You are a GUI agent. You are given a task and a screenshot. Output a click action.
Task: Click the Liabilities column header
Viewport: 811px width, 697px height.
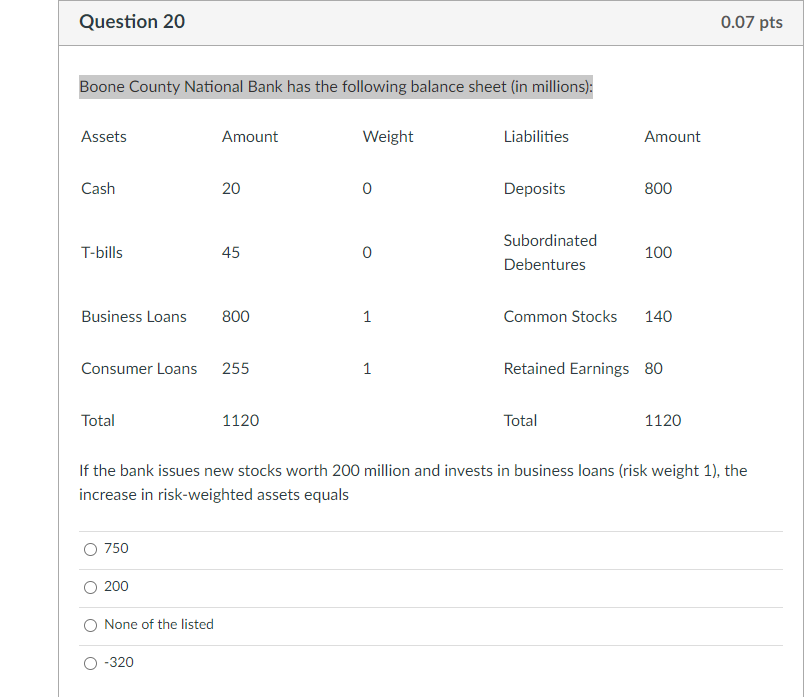point(536,136)
